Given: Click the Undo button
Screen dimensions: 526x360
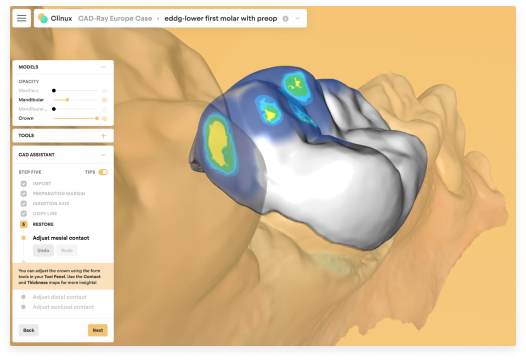Looking at the screenshot, I should click(x=43, y=250).
